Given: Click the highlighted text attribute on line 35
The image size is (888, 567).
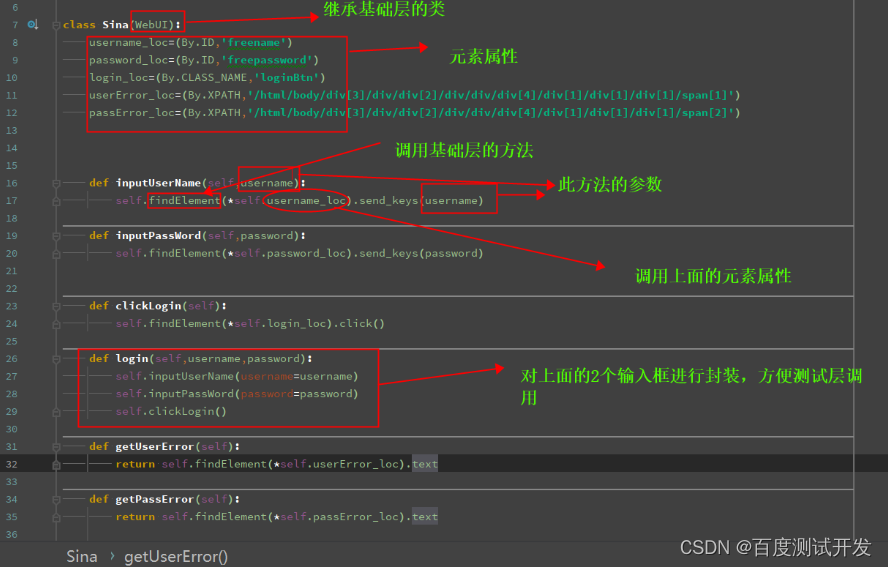Looking at the screenshot, I should click(x=425, y=517).
